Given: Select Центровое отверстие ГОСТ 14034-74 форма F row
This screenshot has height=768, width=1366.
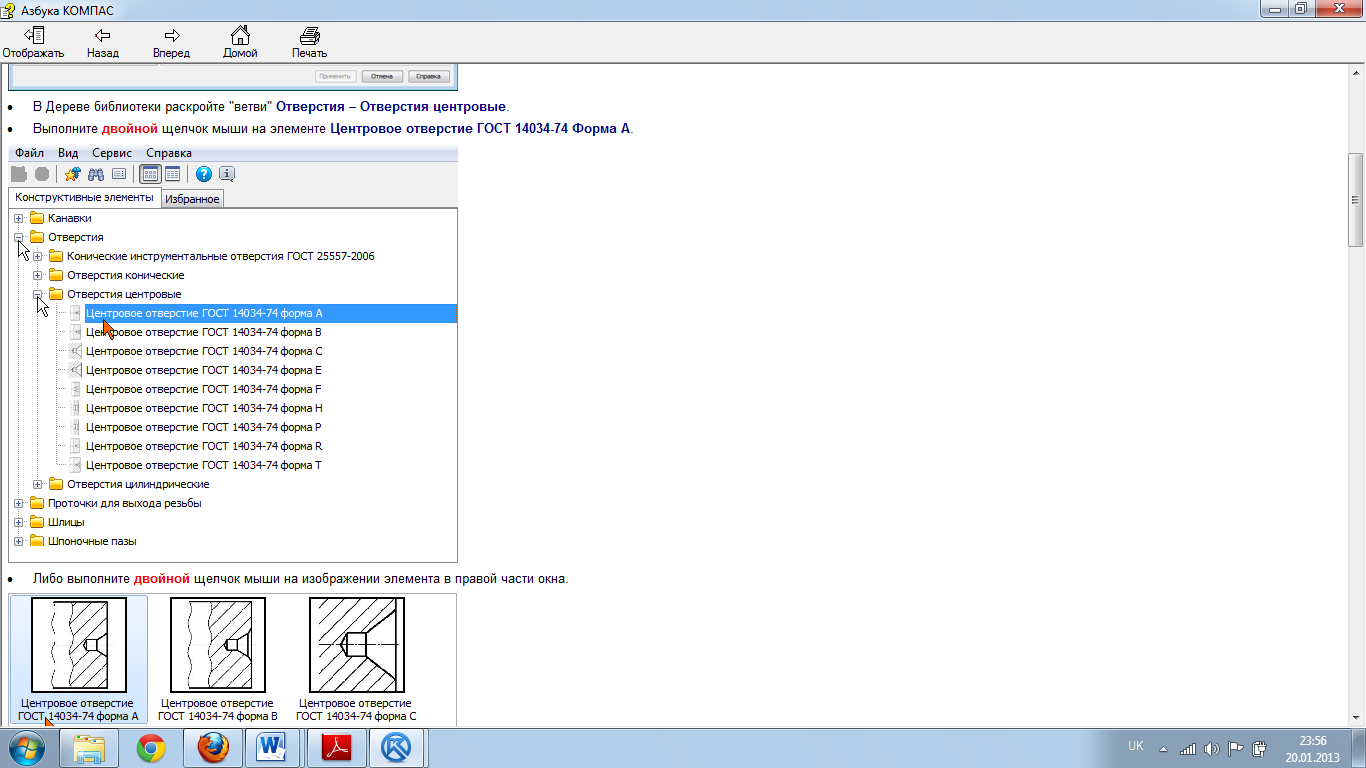Looking at the screenshot, I should point(204,389).
